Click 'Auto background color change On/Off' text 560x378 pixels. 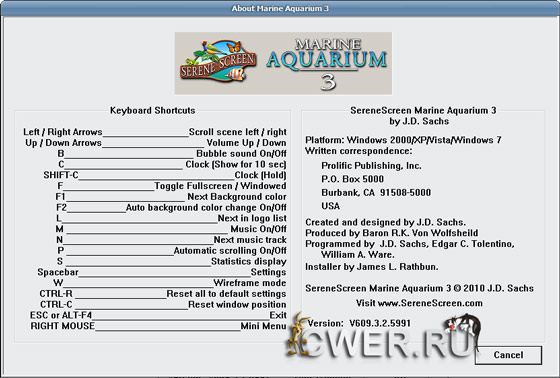click(206, 207)
